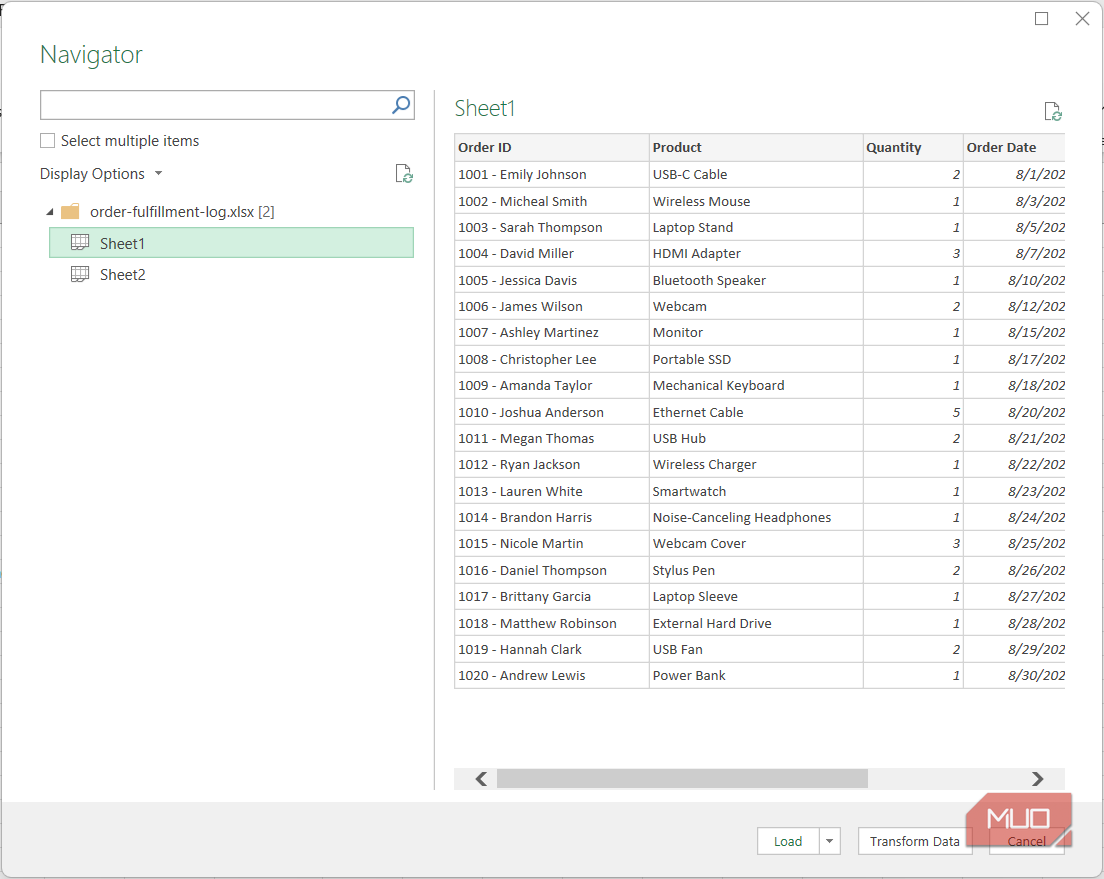
Task: Click the cell '1008 - Christopher Lee'
Action: pyautogui.click(x=552, y=359)
